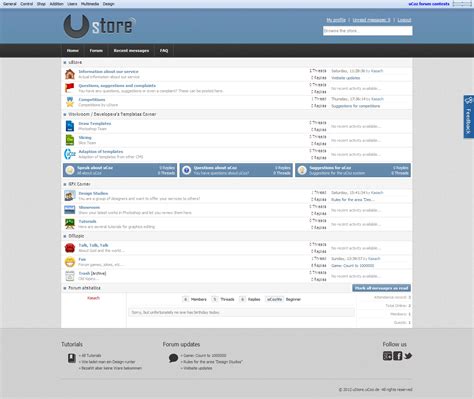The width and height of the screenshot is (474, 399).
Task: Open the Shop menu in the top admin bar
Action: (41, 4)
